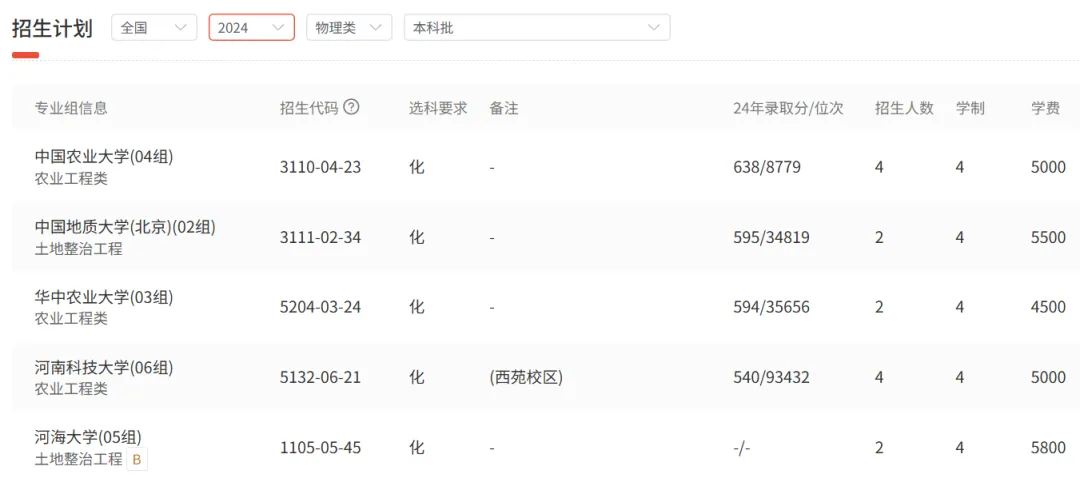Click 土地整治工程 under 河海大学(05组)
This screenshot has width=1080, height=490.
pos(79,459)
